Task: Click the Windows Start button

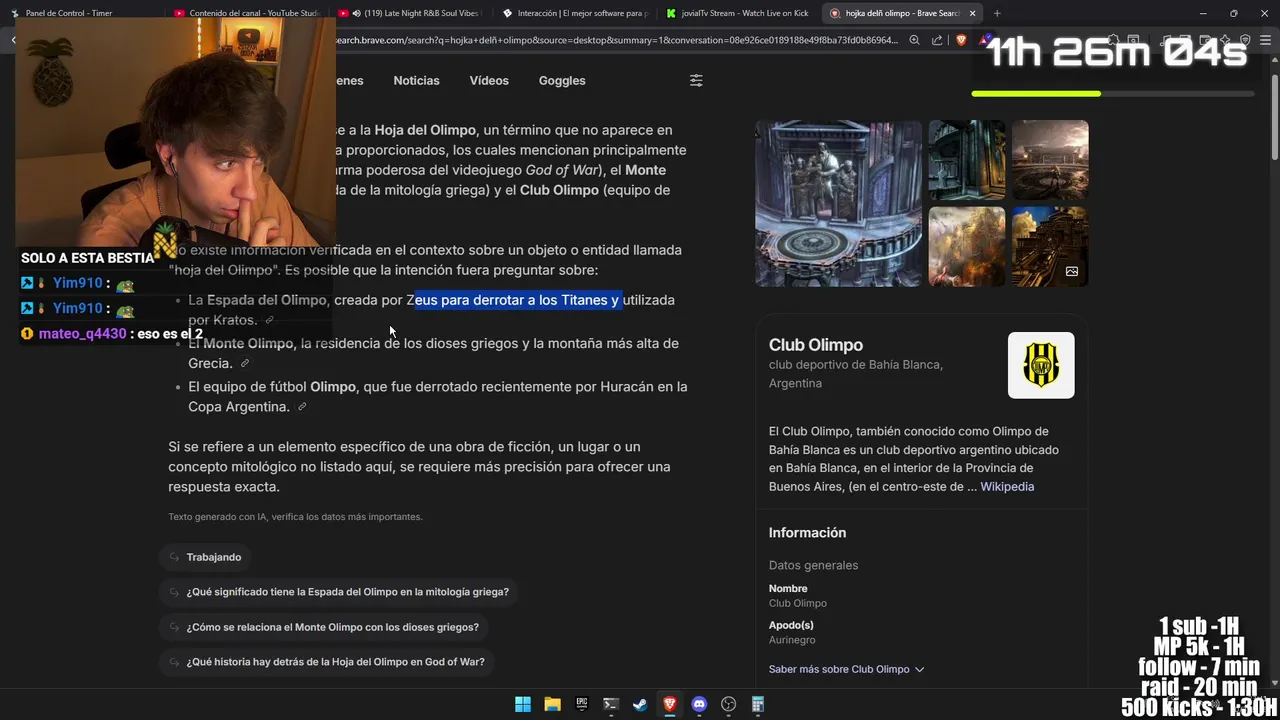Action: click(523, 704)
